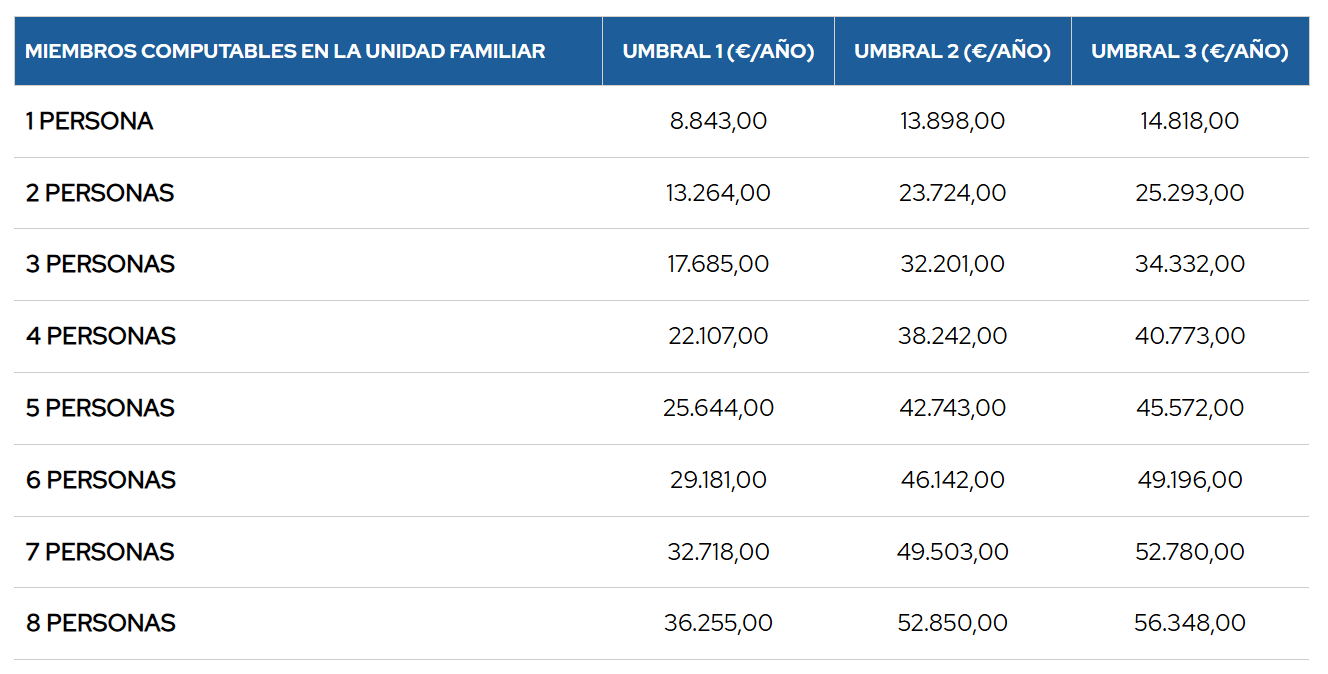
Task: Click the 'Umbral 1 (€/año)' column header
Action: coord(718,51)
